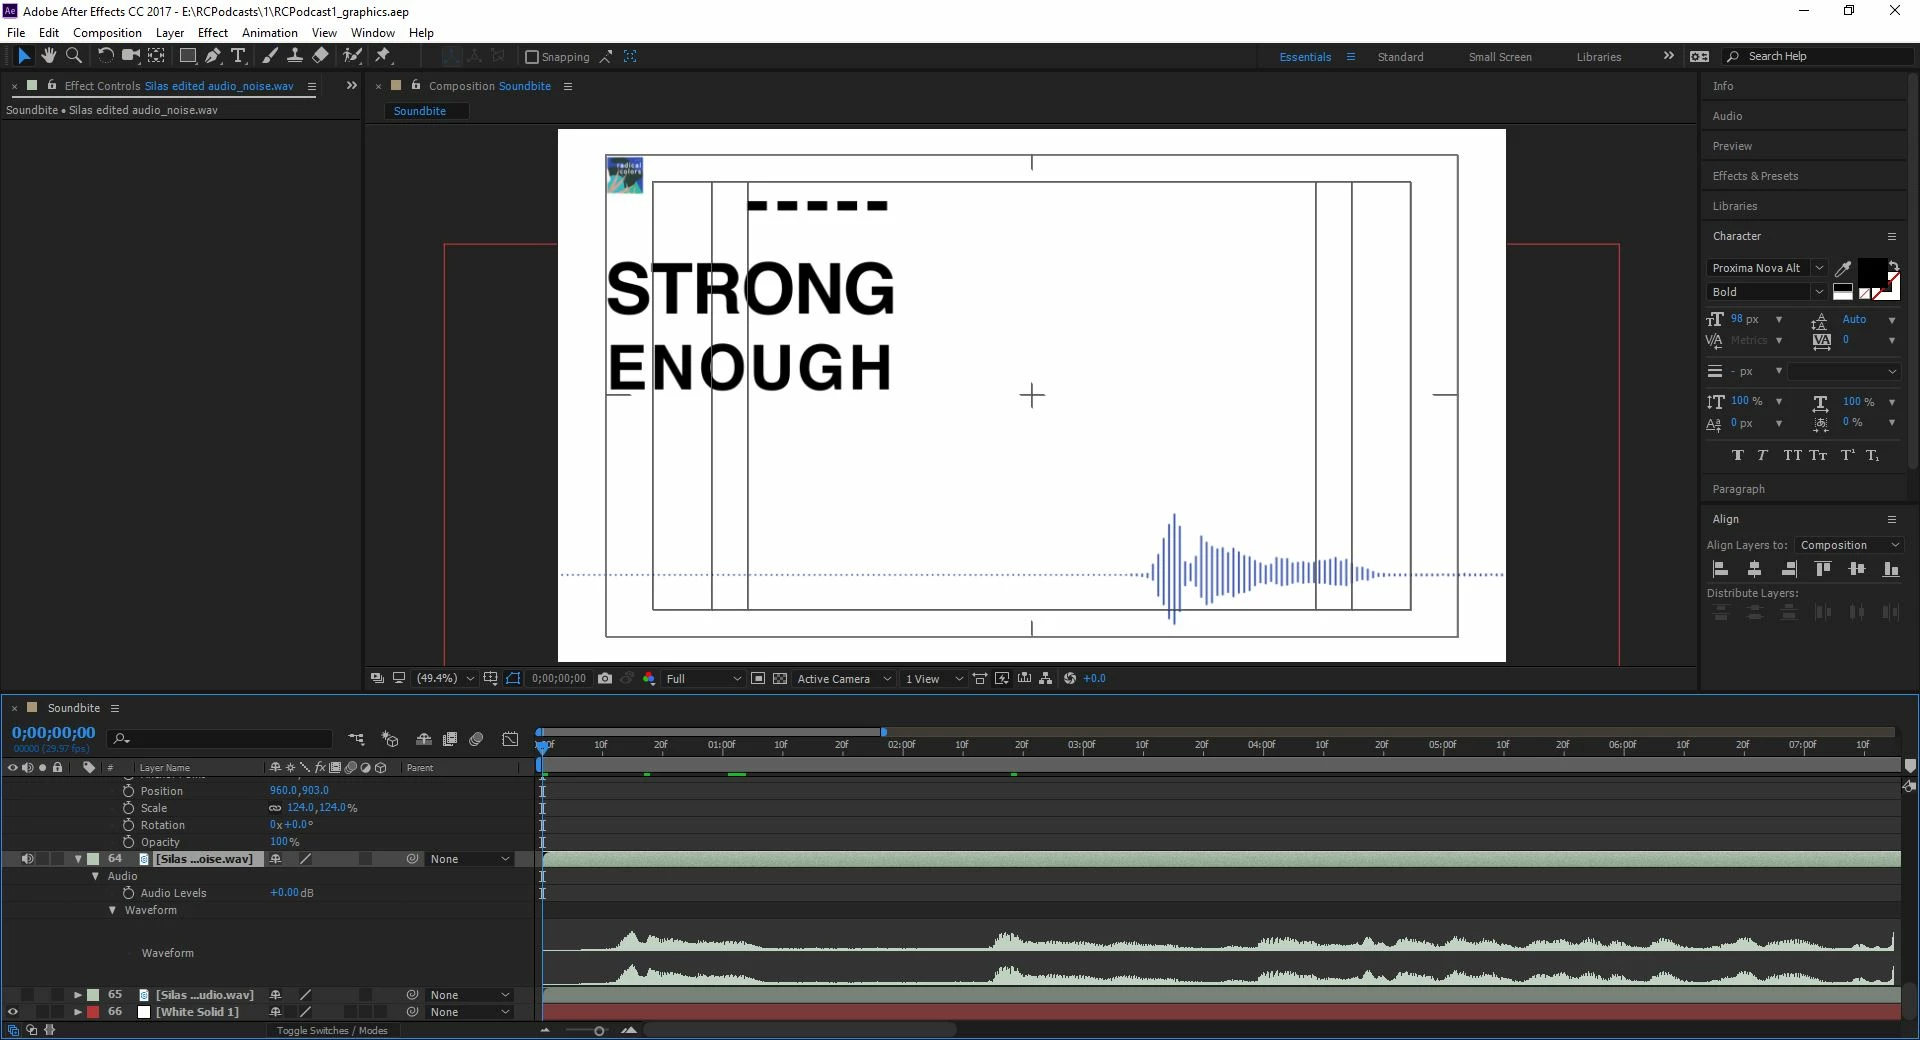Open the Bold font style dropdown
Viewport: 1920px width, 1040px height.
[1767, 292]
